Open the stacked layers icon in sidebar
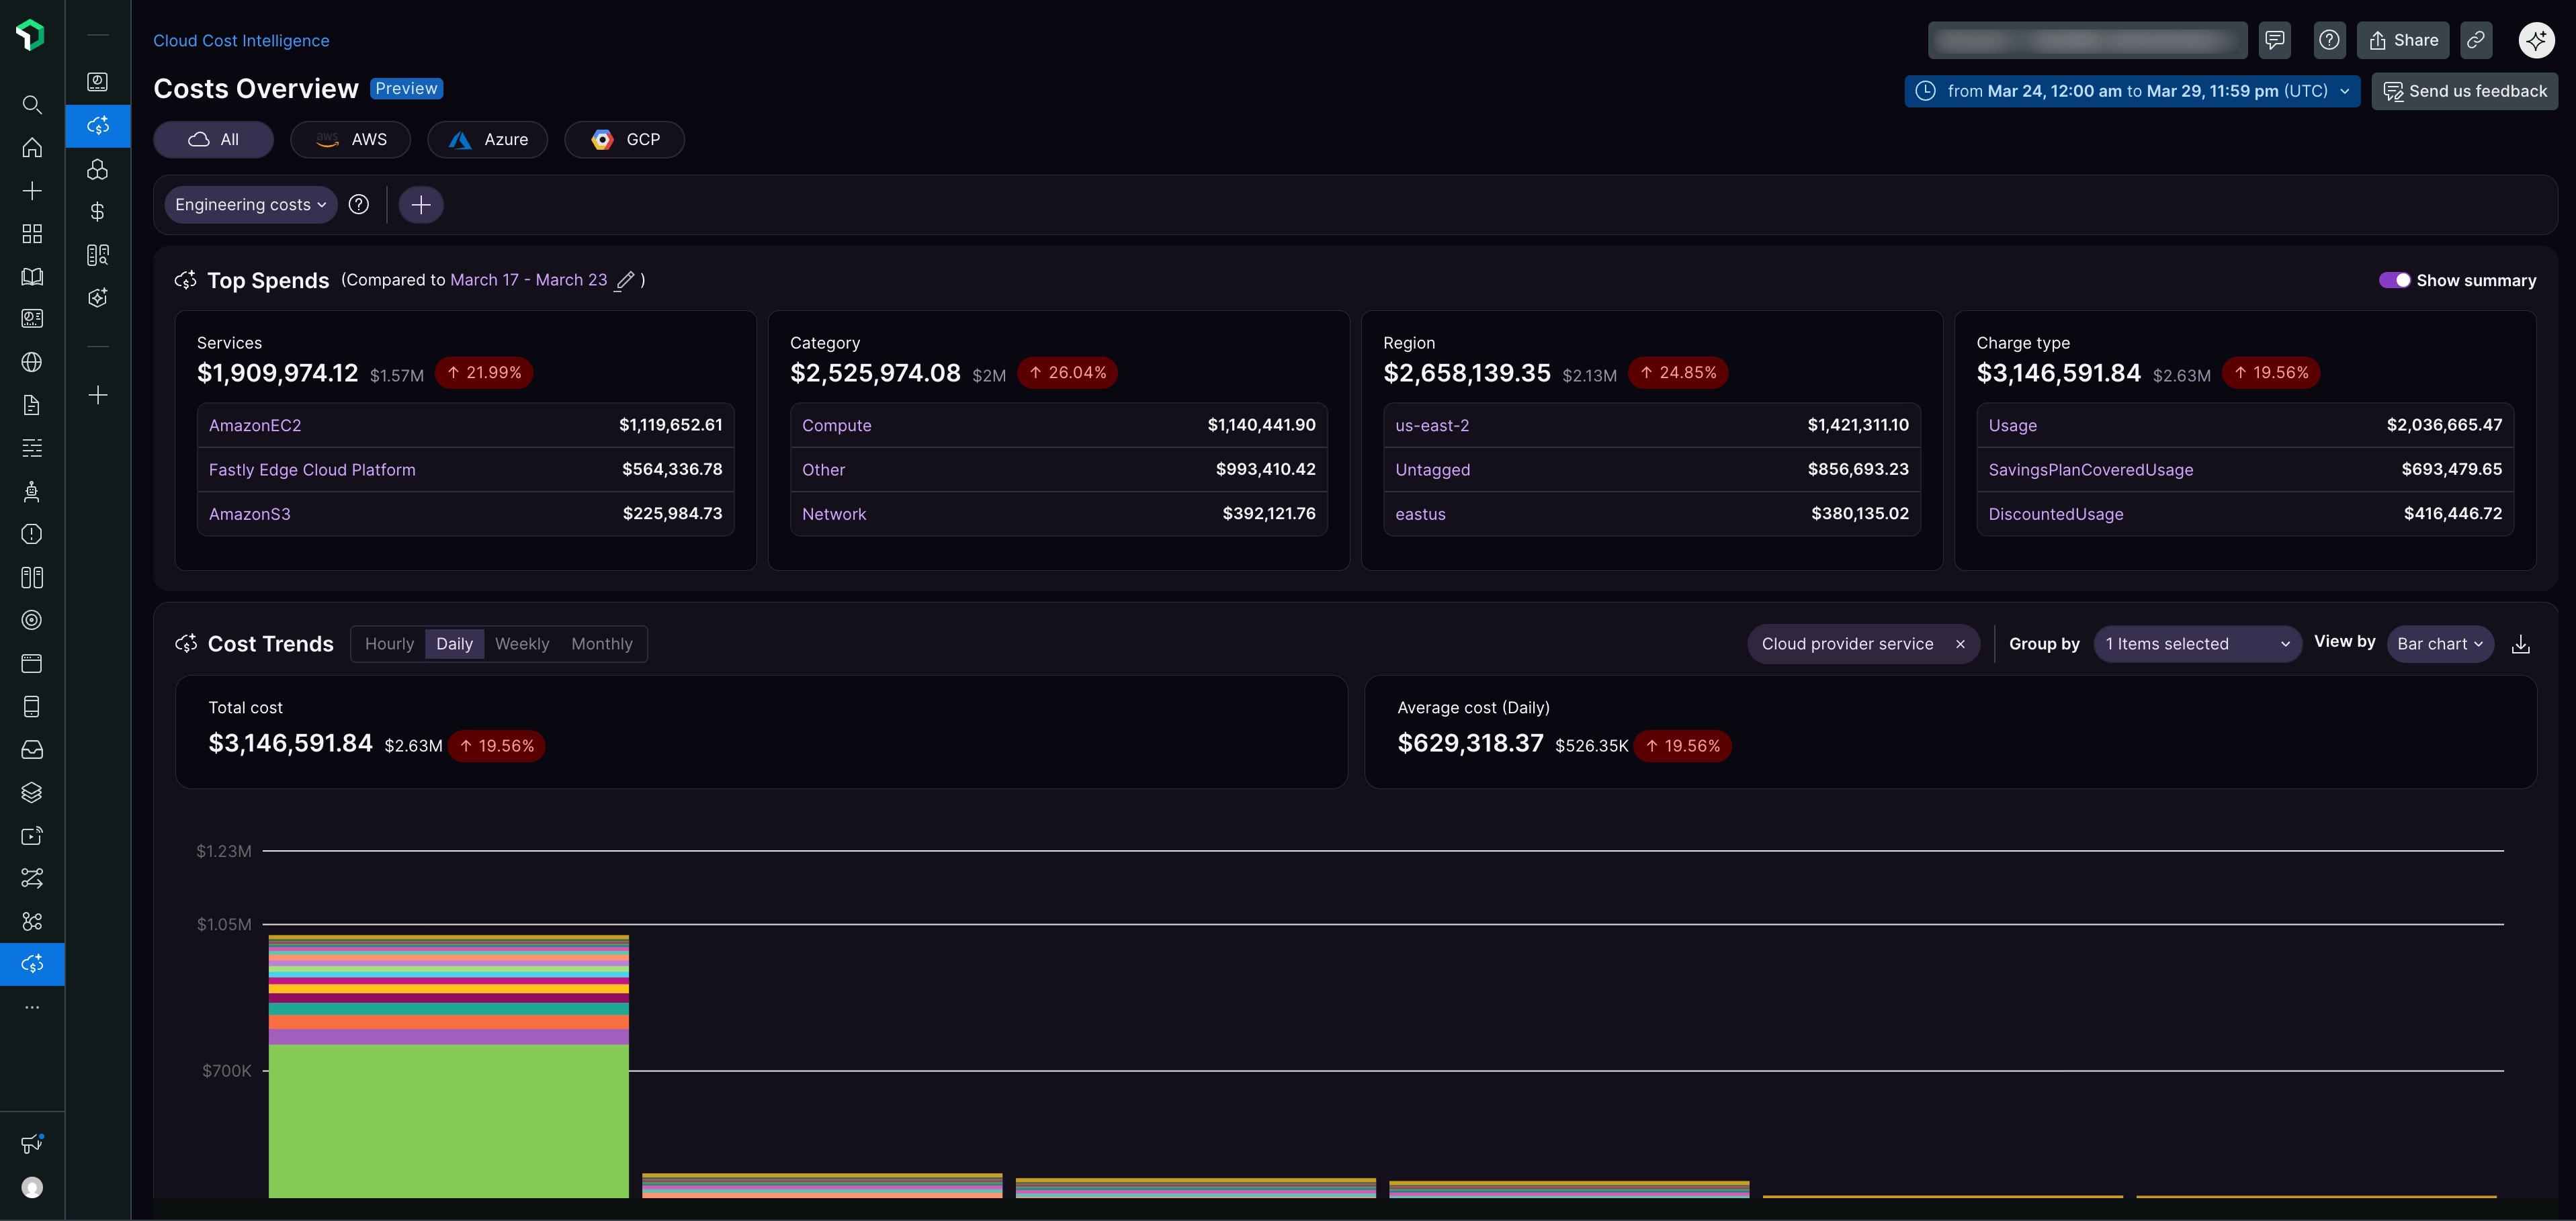This screenshot has width=2576, height=1221. point(32,792)
